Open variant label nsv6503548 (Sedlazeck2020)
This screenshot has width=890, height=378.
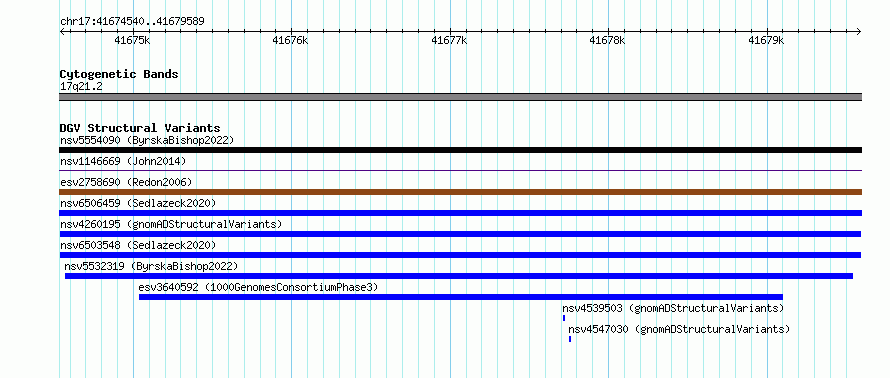(138, 245)
